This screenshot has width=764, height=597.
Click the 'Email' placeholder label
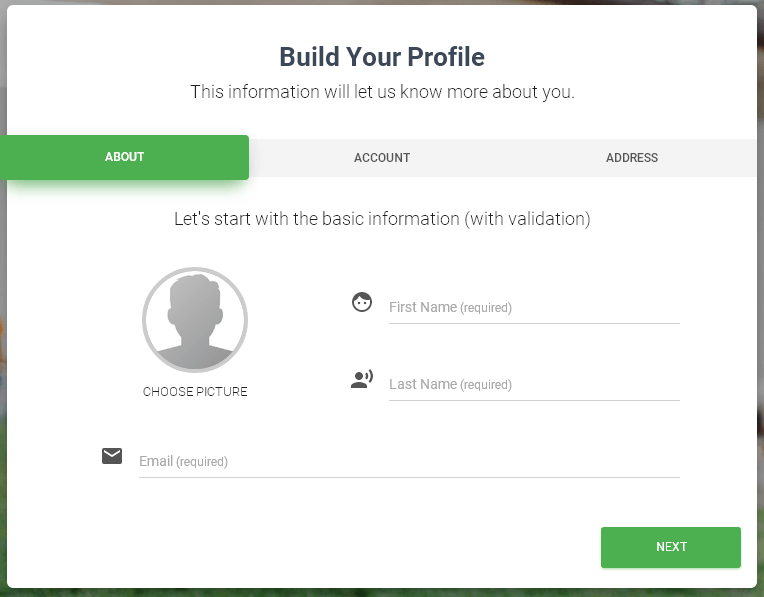click(156, 461)
